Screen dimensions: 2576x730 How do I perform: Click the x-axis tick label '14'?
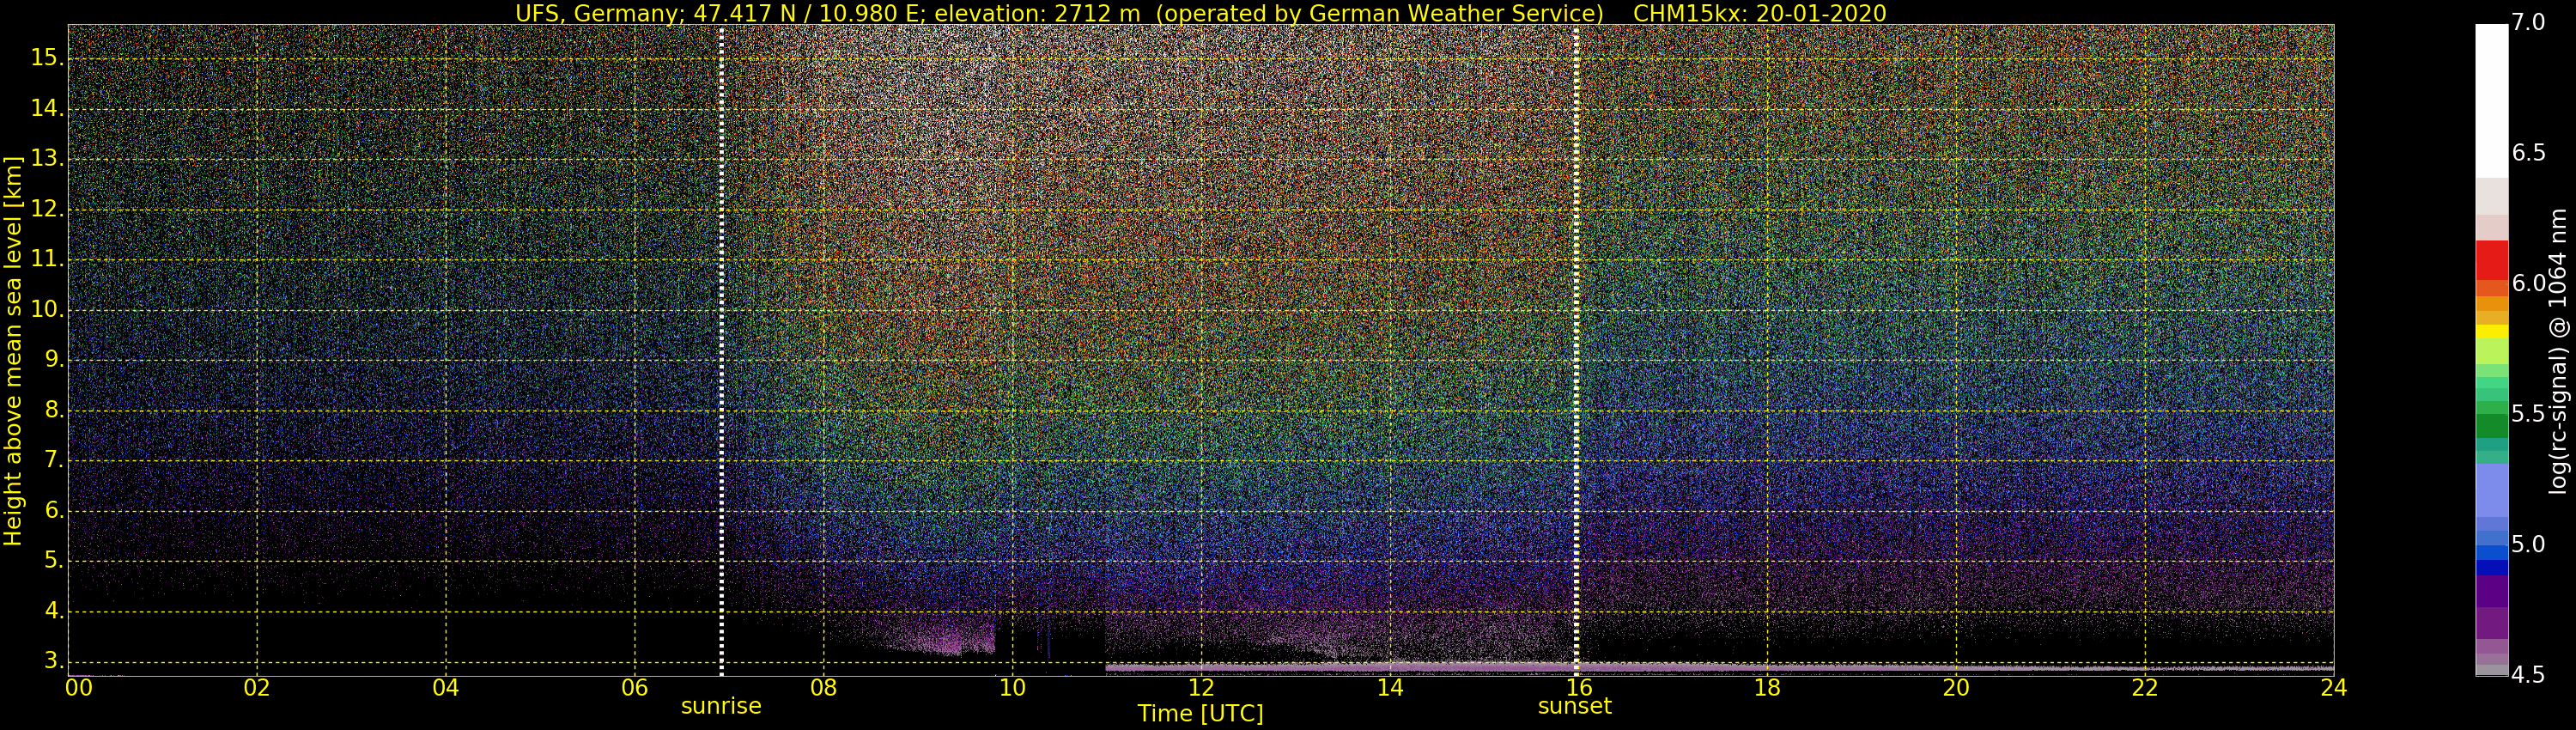tap(1390, 688)
